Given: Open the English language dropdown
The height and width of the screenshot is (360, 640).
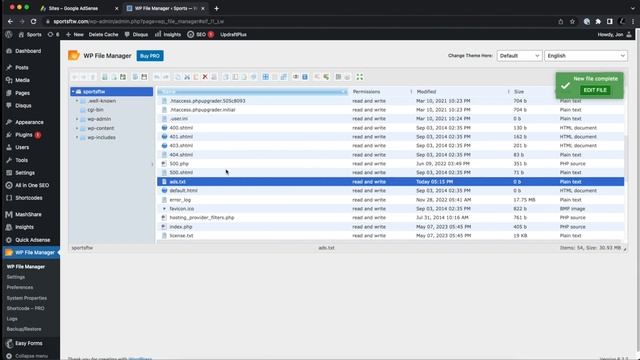Looking at the screenshot, I should tap(586, 56).
